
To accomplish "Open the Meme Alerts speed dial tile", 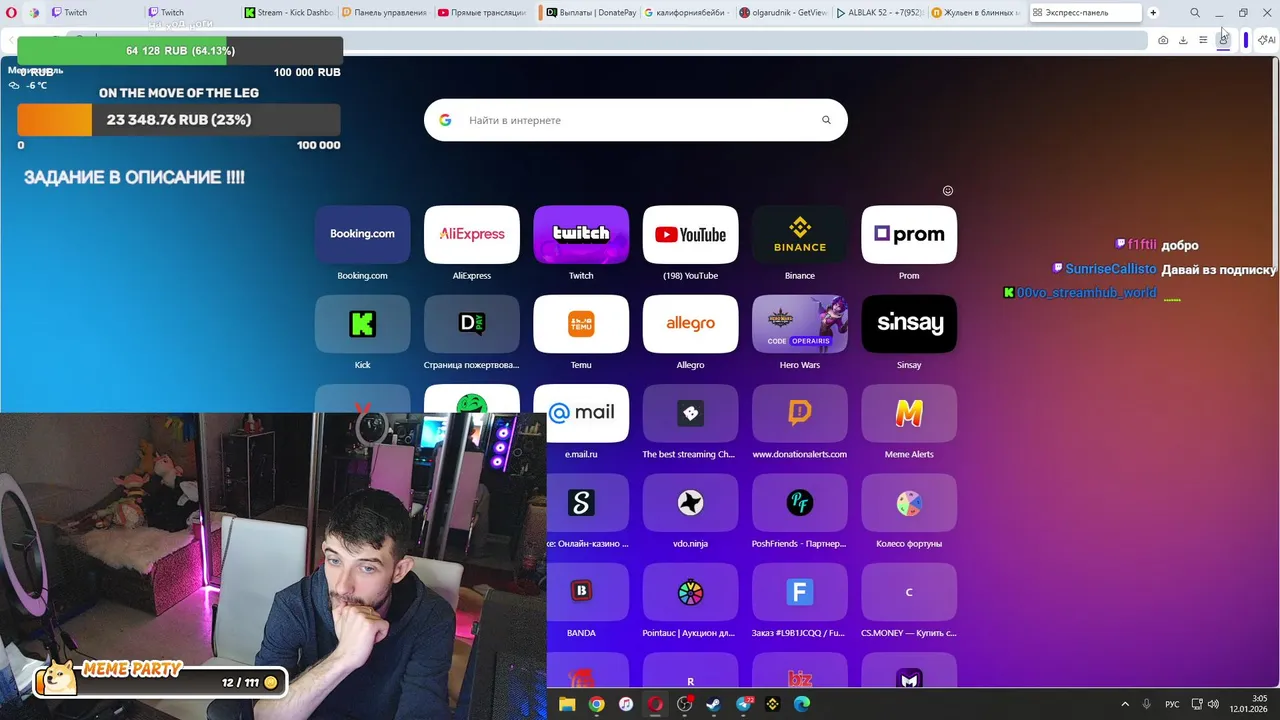I will coord(909,413).
